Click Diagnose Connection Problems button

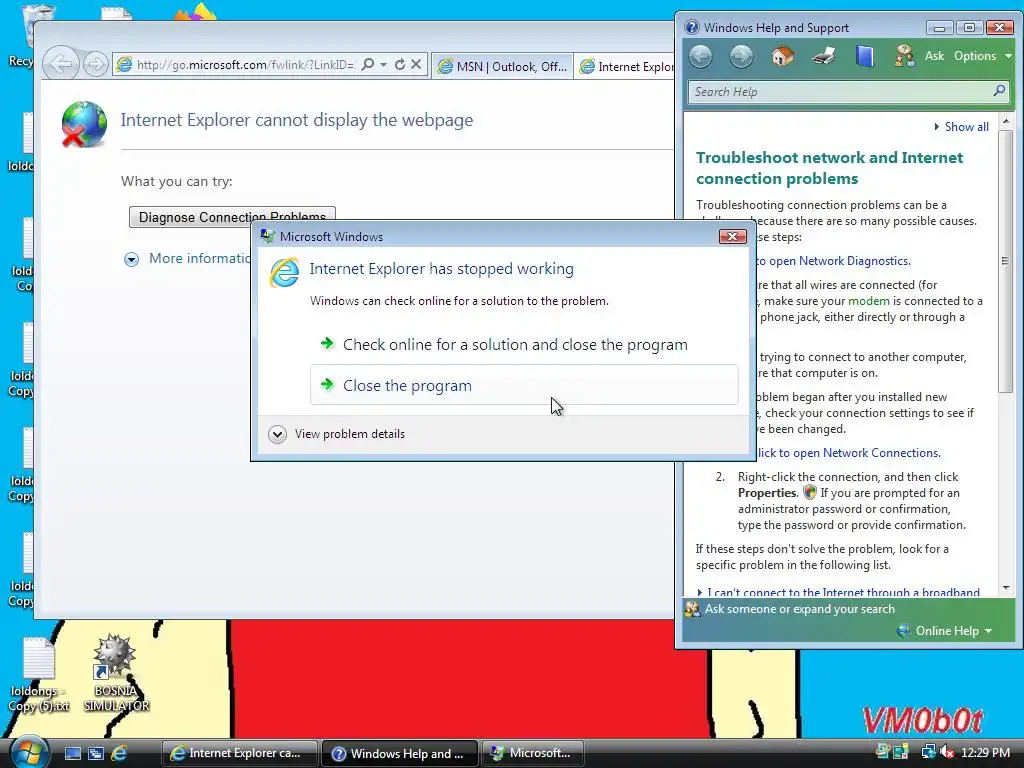point(232,216)
